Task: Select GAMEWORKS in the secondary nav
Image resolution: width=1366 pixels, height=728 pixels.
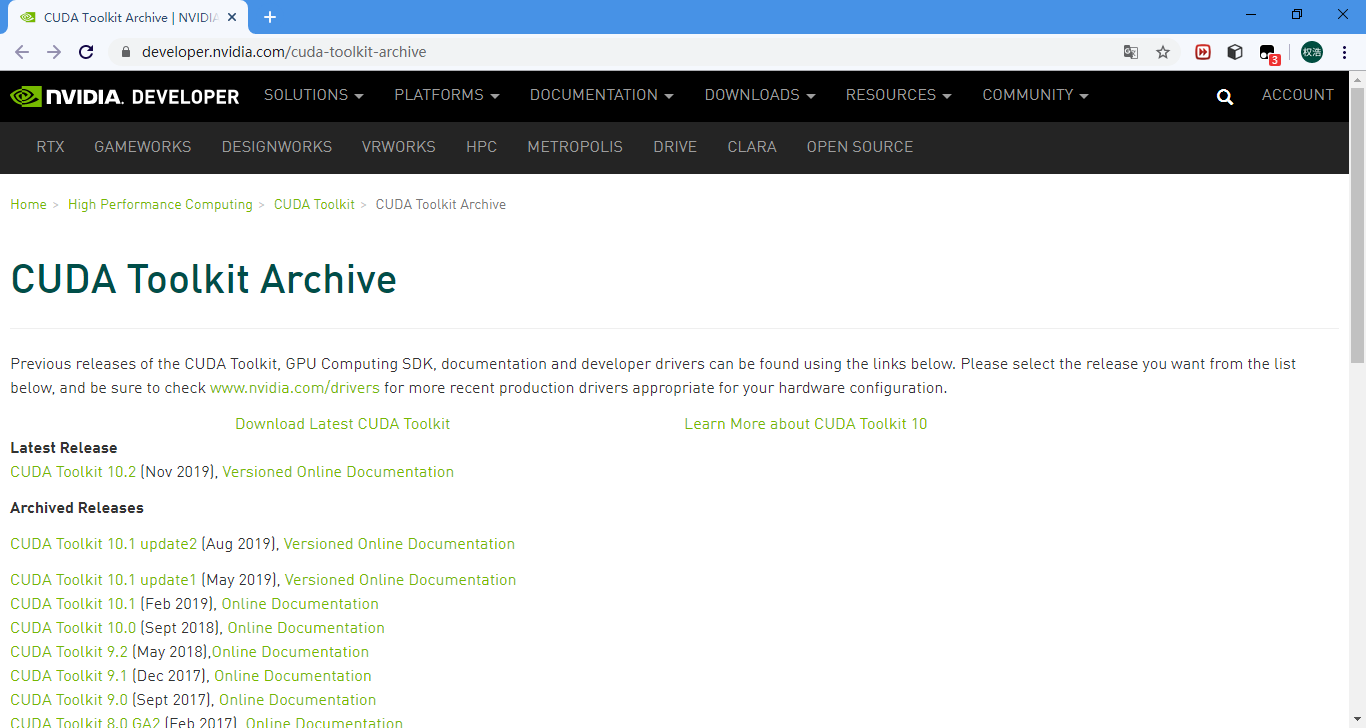Action: coord(143,147)
